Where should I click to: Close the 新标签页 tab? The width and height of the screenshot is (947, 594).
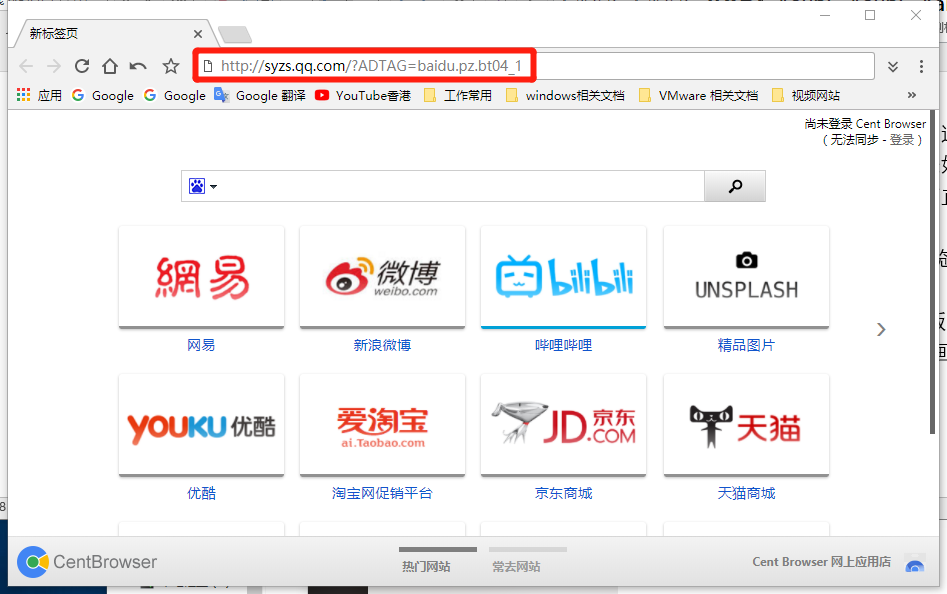[x=198, y=34]
